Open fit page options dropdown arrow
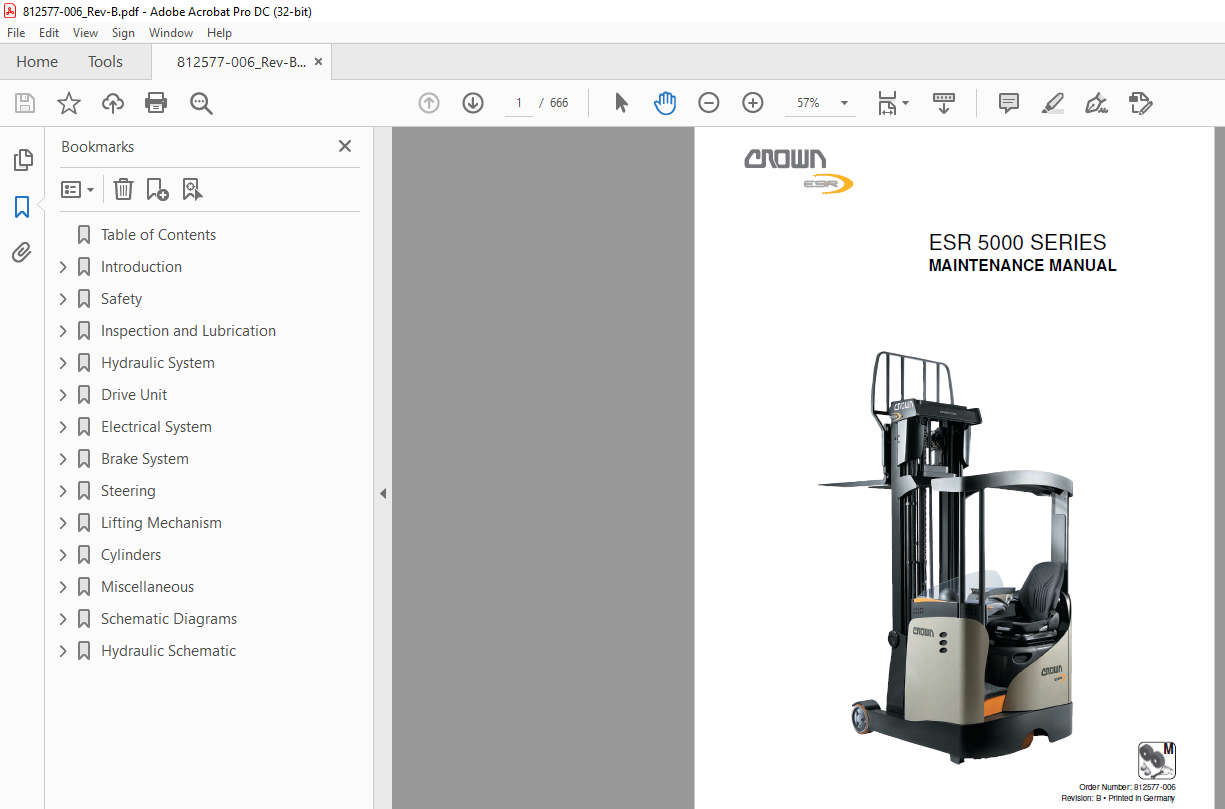This screenshot has width=1225, height=809. pyautogui.click(x=905, y=103)
